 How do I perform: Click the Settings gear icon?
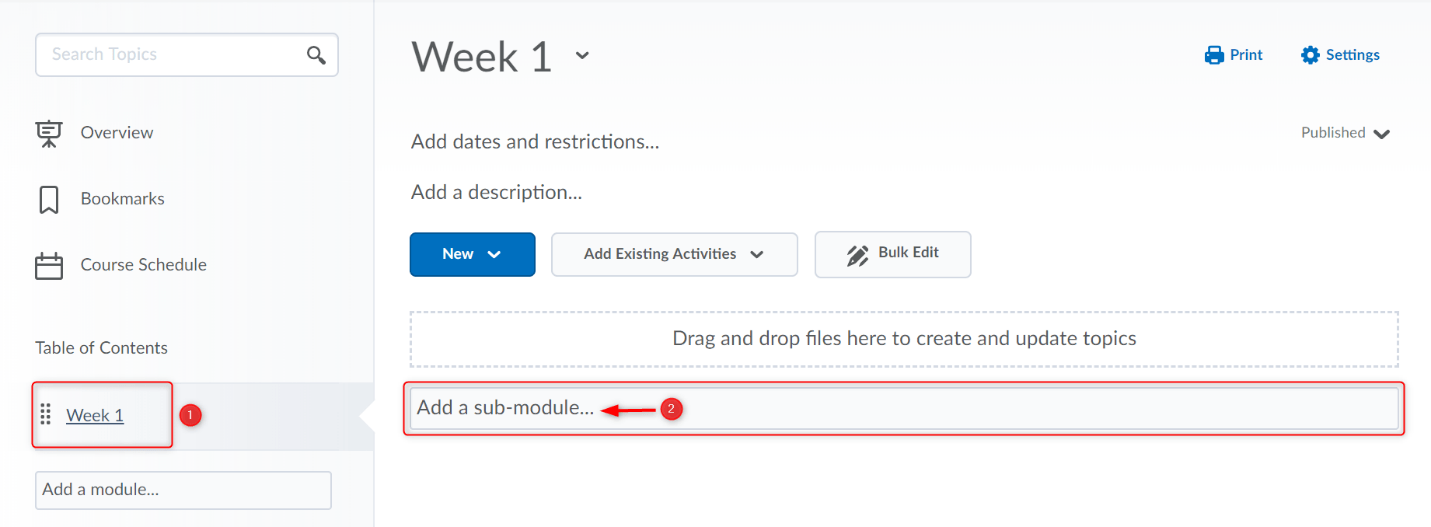1310,55
